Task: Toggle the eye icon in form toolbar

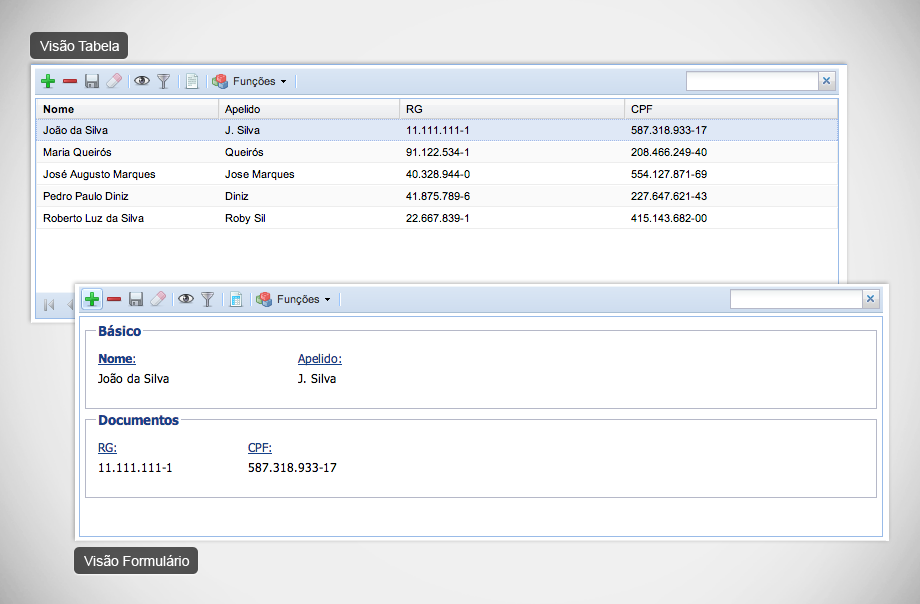Action: [x=186, y=299]
